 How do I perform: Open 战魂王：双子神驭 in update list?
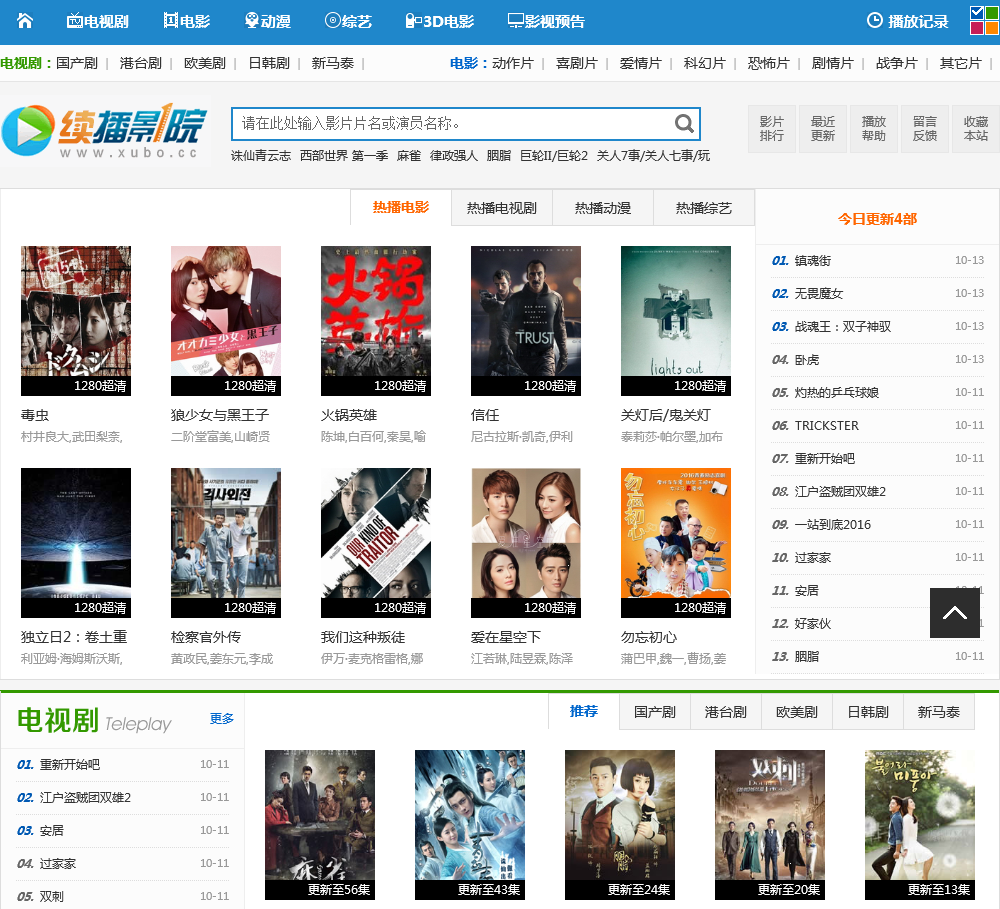pos(842,327)
